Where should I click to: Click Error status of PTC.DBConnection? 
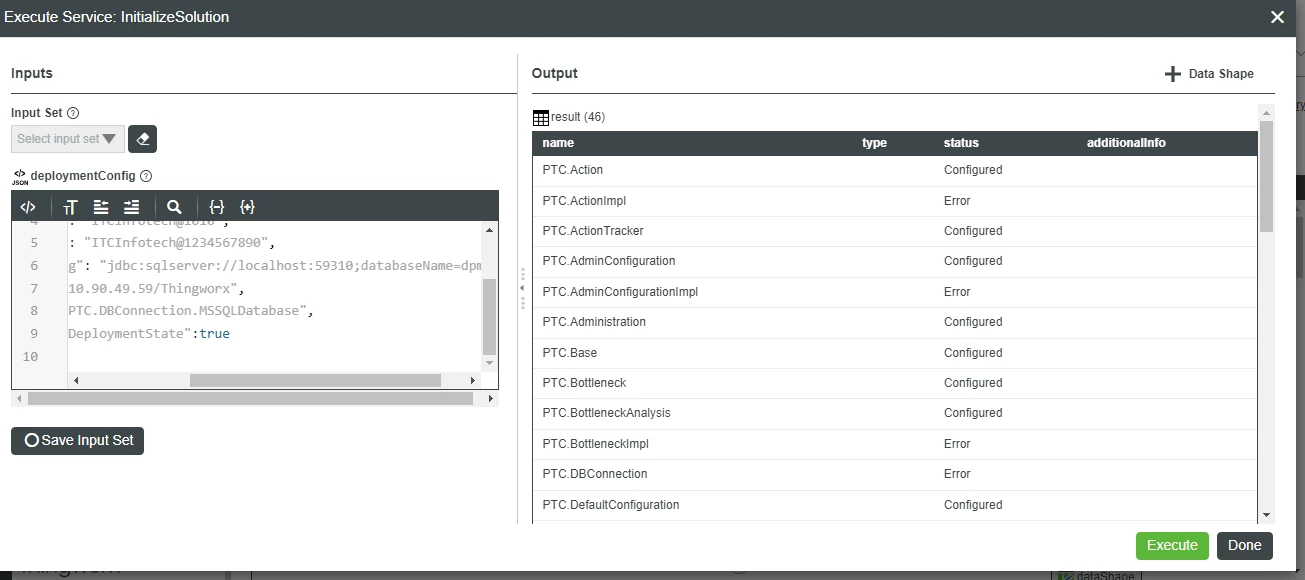(x=957, y=474)
